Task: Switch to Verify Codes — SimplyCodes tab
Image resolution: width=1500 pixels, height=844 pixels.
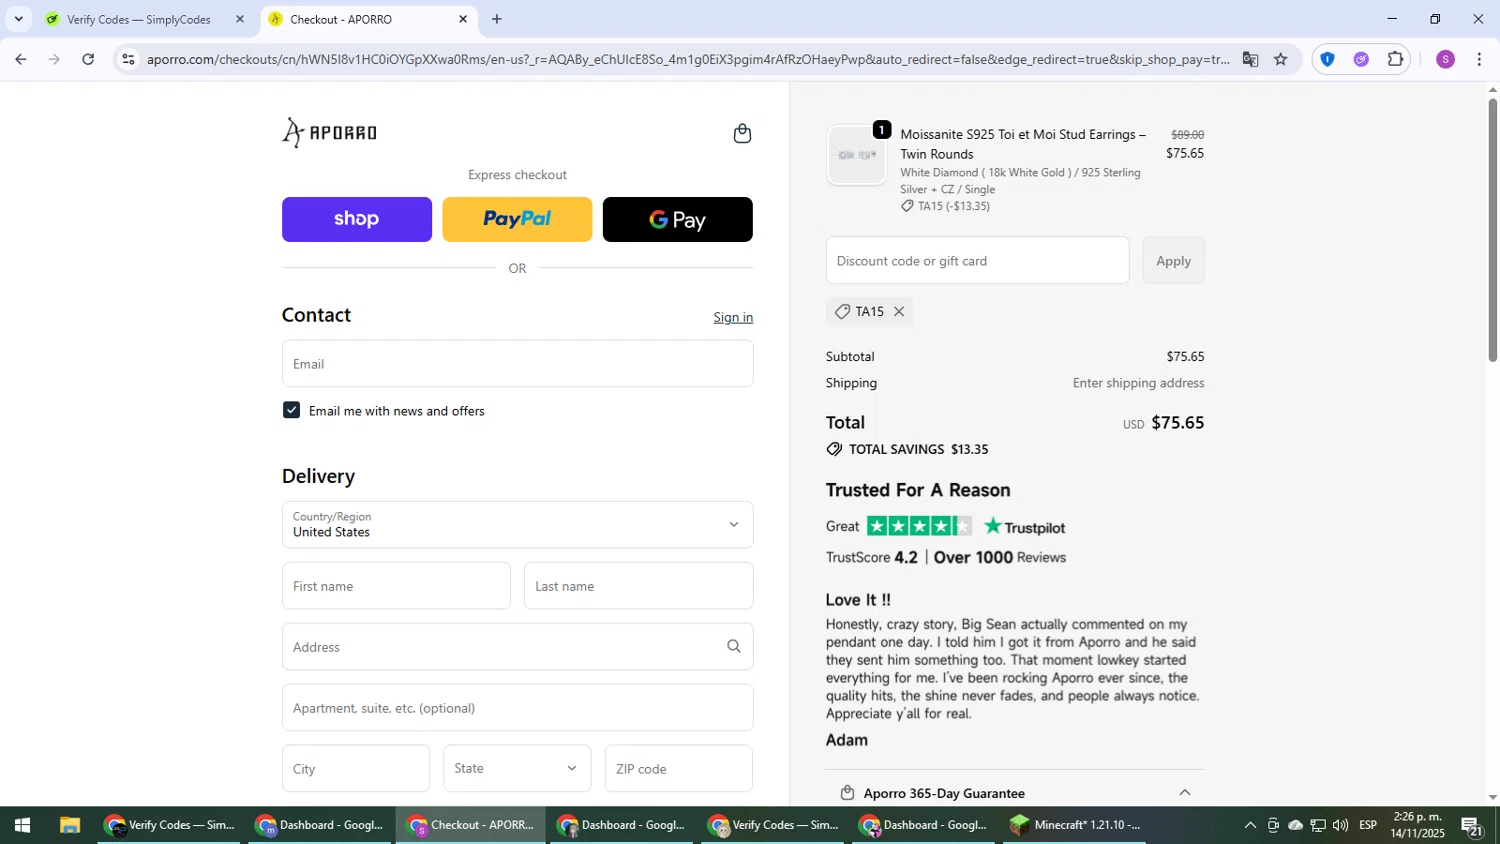Action: tap(139, 19)
